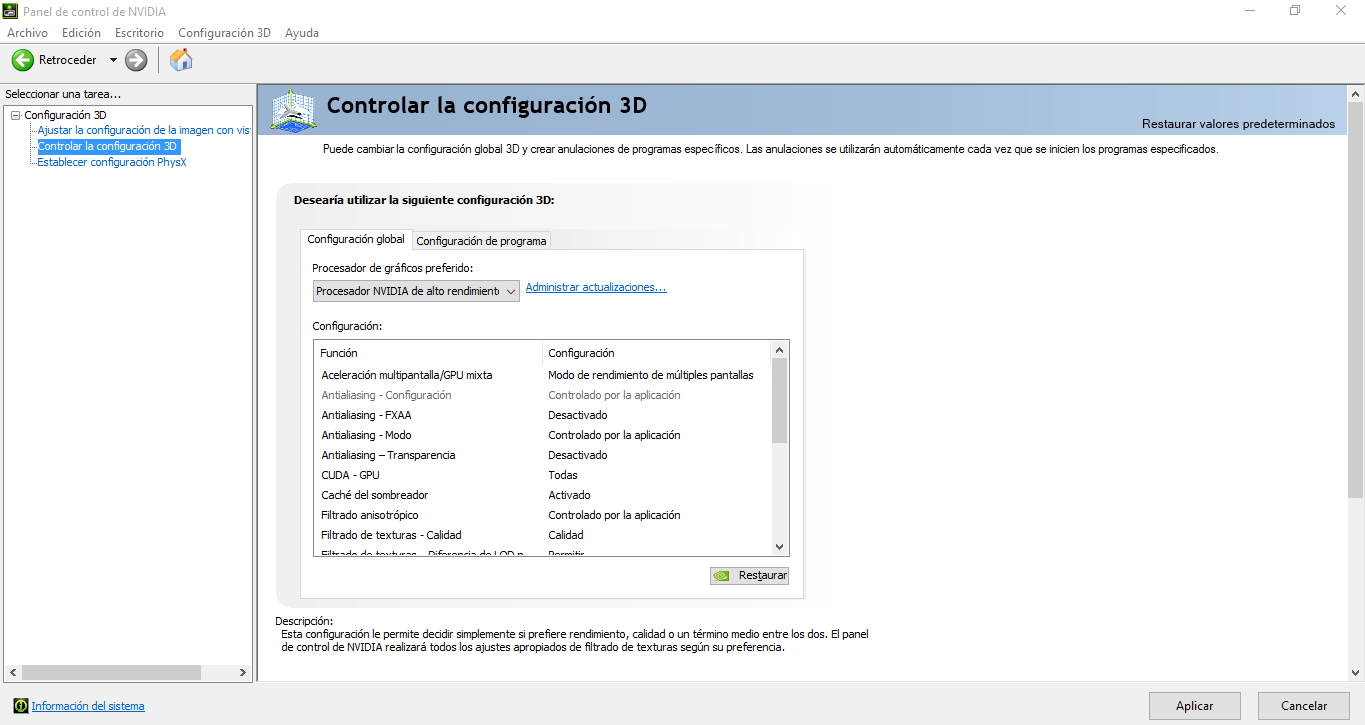
Task: Click the Activado value for shader cache
Action: [x=569, y=495]
